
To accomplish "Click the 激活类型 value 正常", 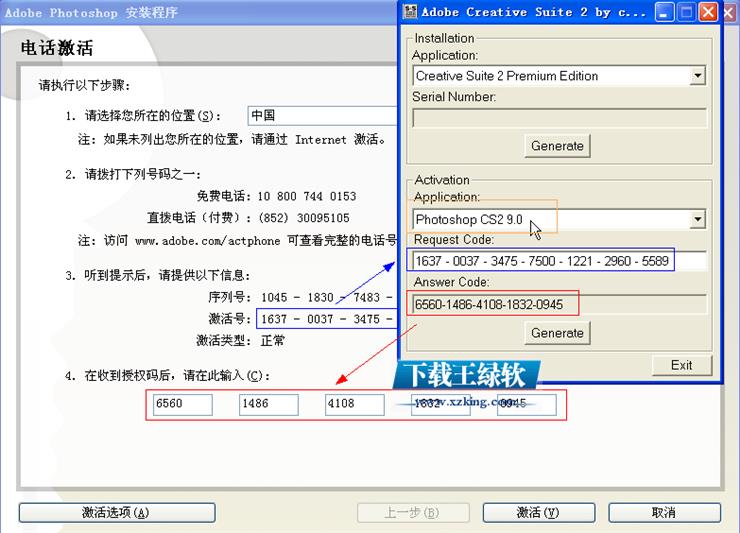I will (x=273, y=340).
